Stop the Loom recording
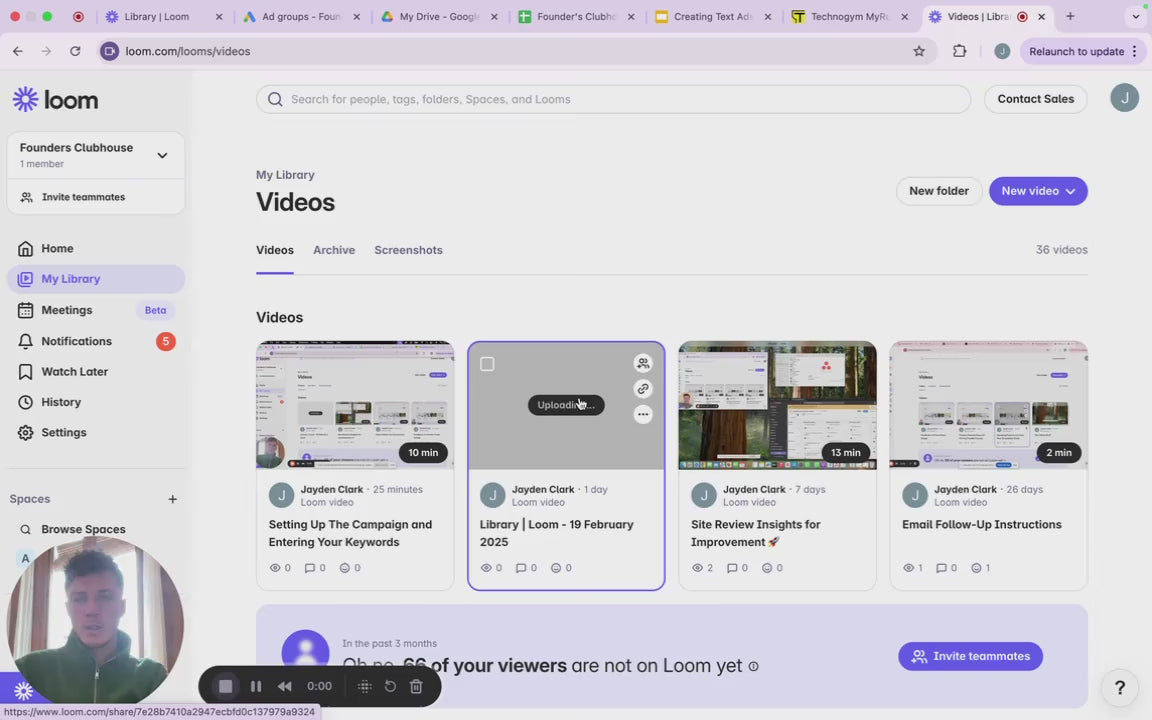1152x720 pixels. coord(226,686)
